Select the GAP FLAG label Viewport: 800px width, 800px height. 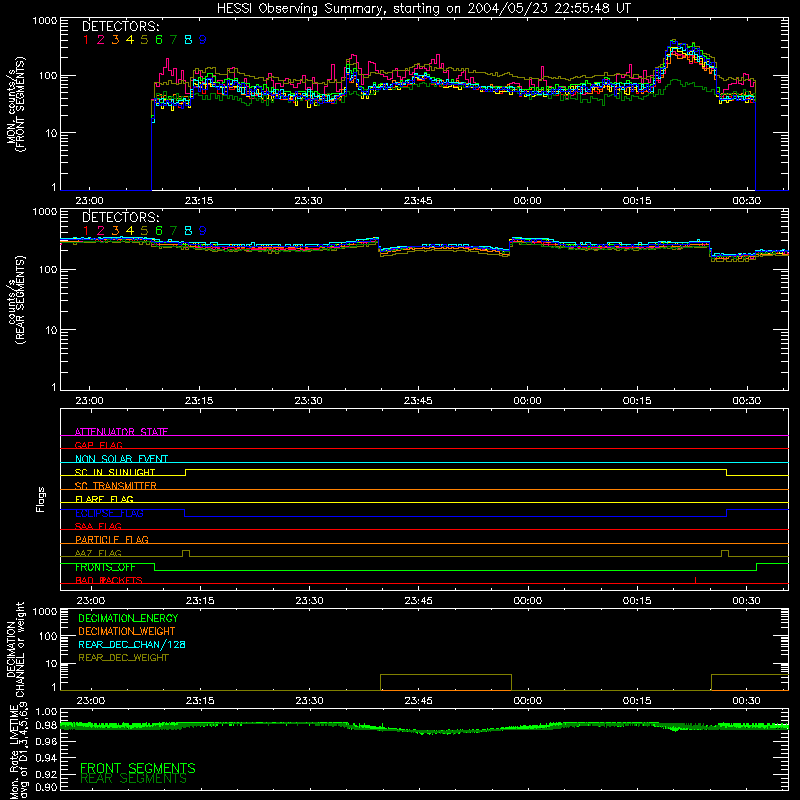(98, 445)
